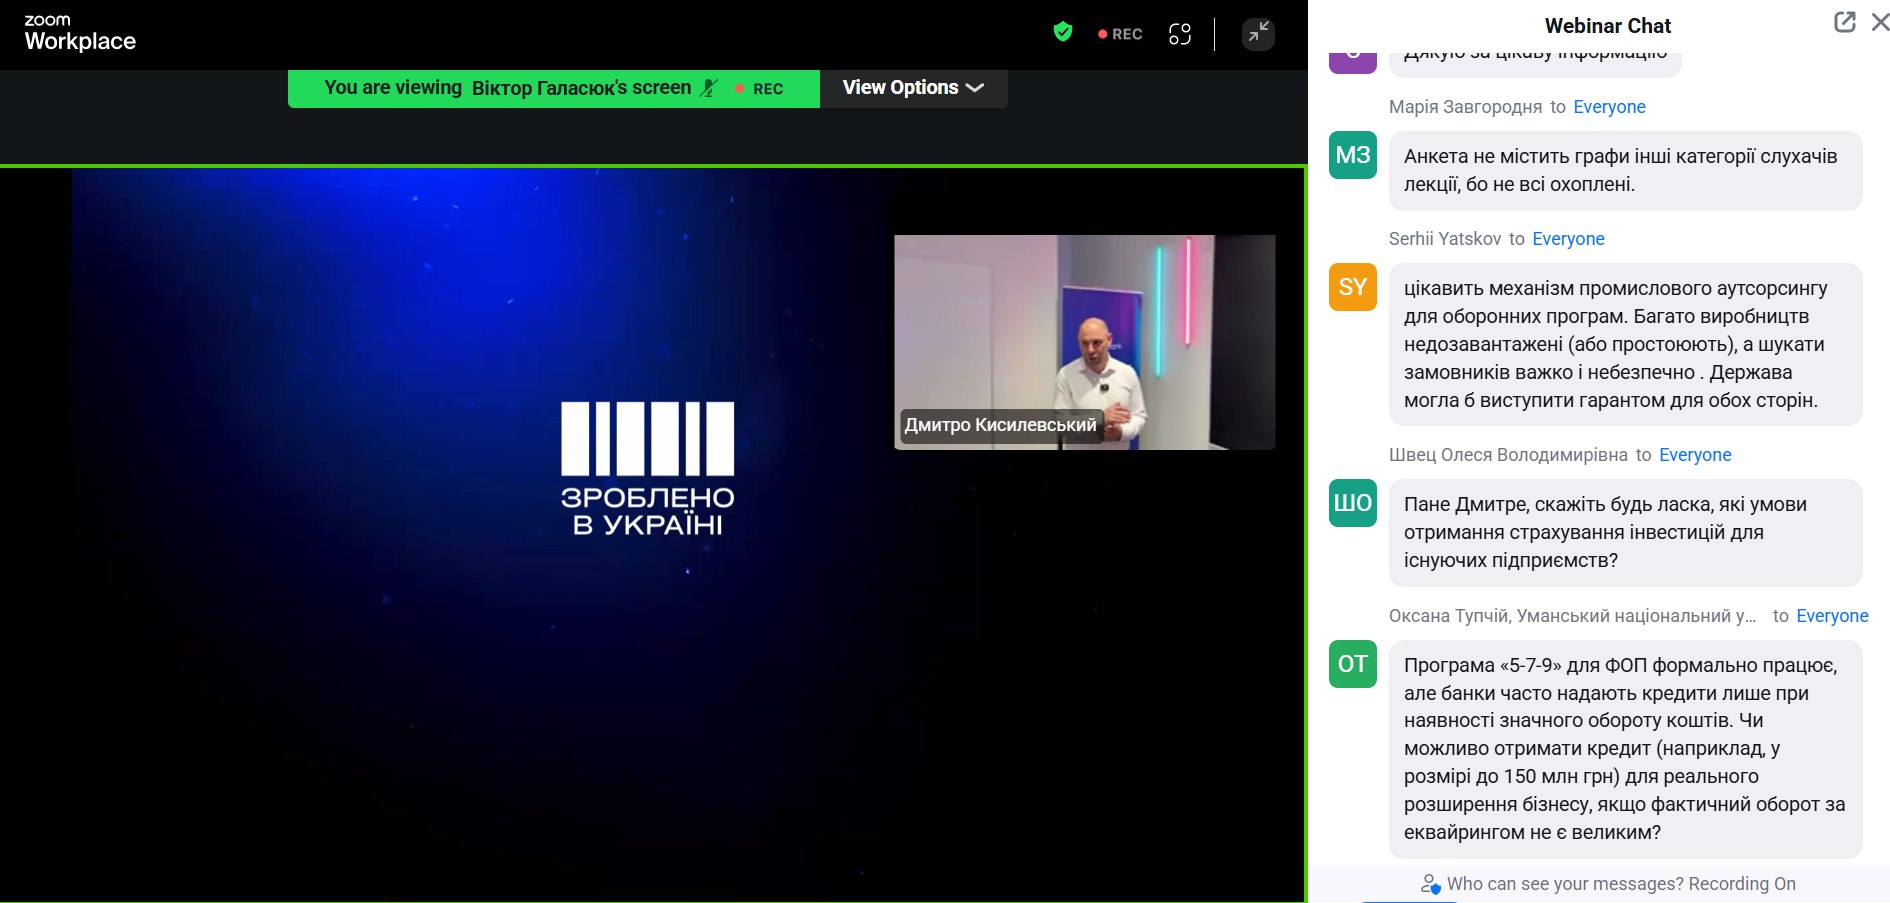The width and height of the screenshot is (1890, 903).
Task: Click Everyone link next to Serhii Yatskov
Action: tap(1568, 239)
